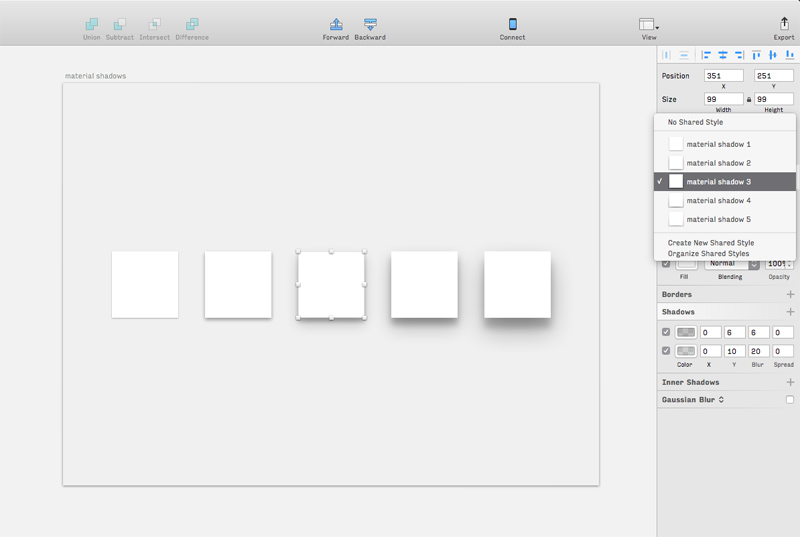Viewport: 800px width, 537px height.
Task: Enable the Gaussian Blur checkbox
Action: (790, 400)
